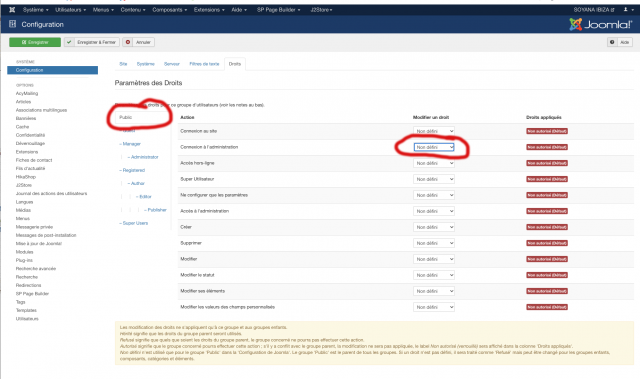Select the Publisher user group
640x379 pixels.
point(156,210)
